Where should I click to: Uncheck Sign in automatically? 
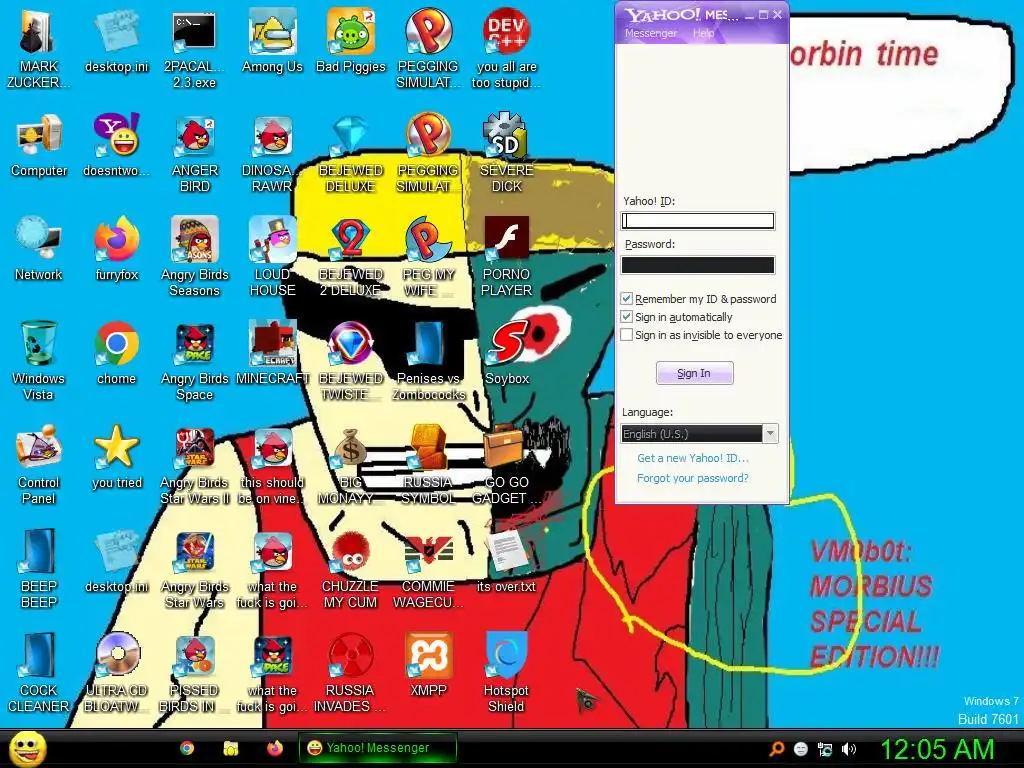(626, 317)
